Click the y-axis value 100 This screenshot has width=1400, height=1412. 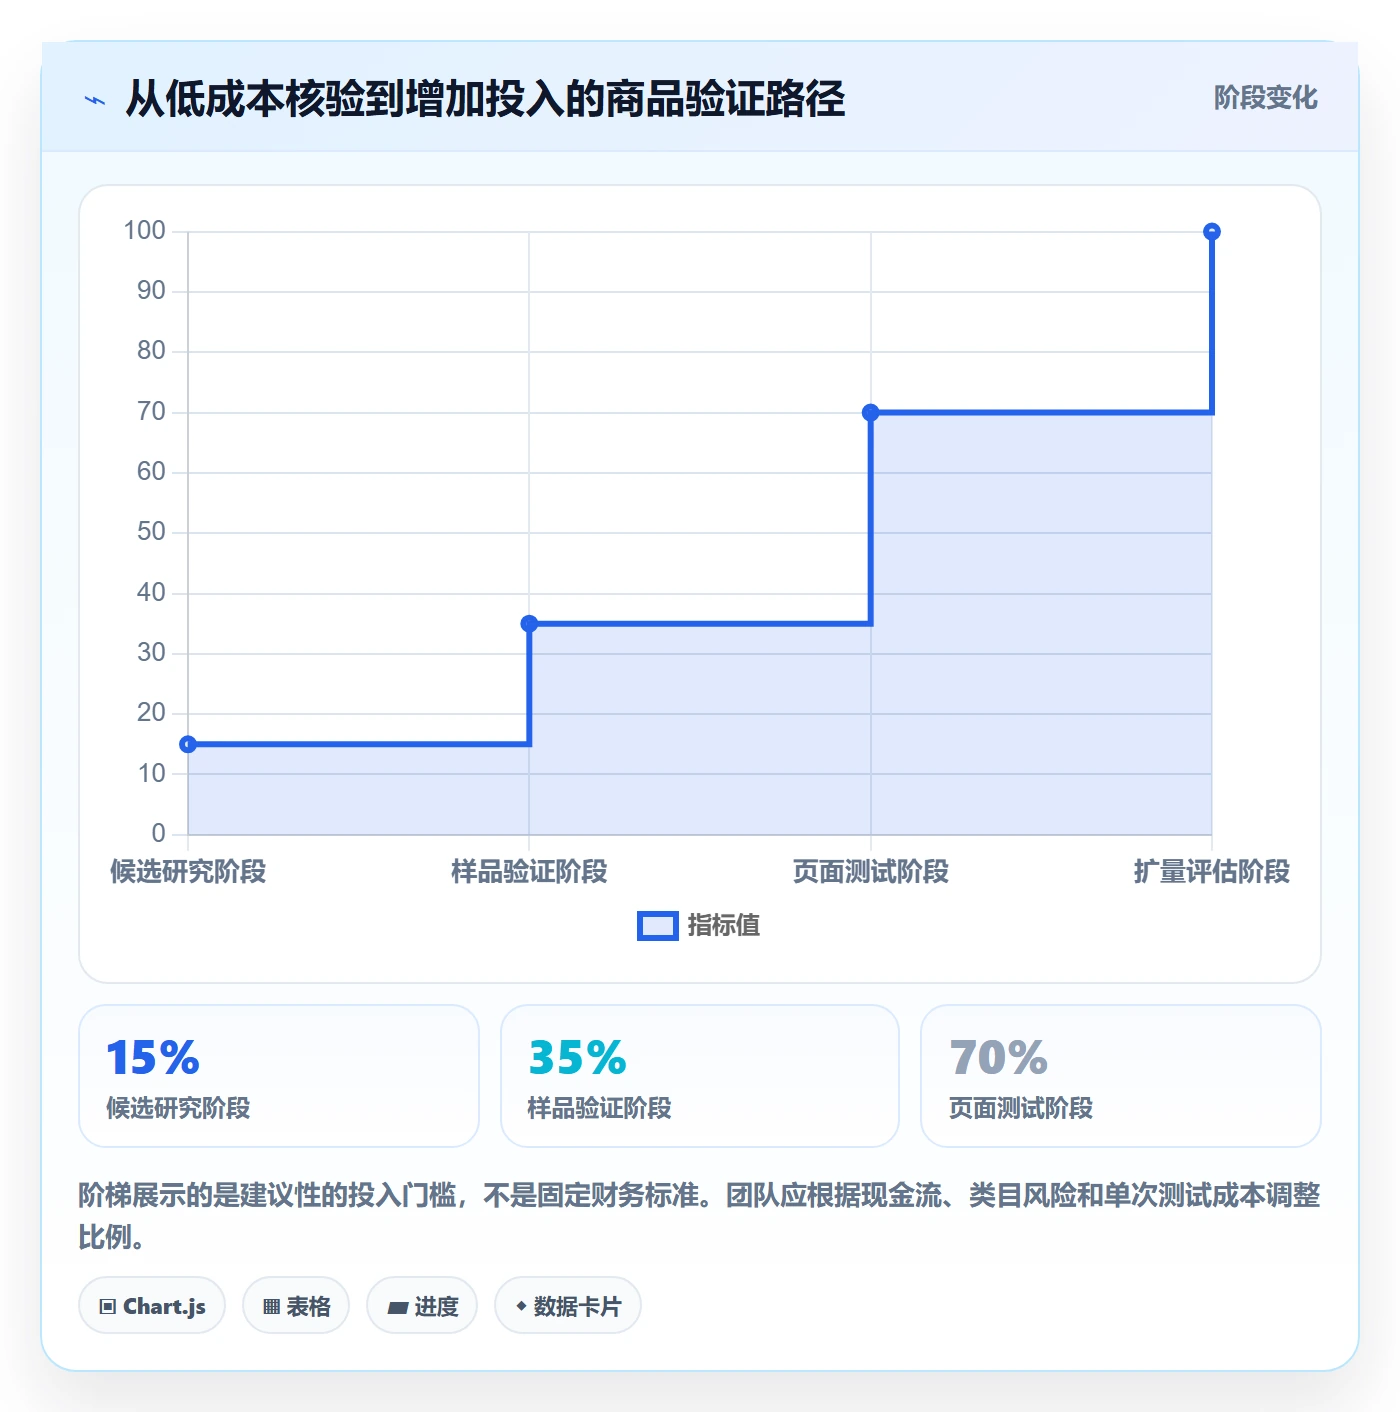(144, 231)
